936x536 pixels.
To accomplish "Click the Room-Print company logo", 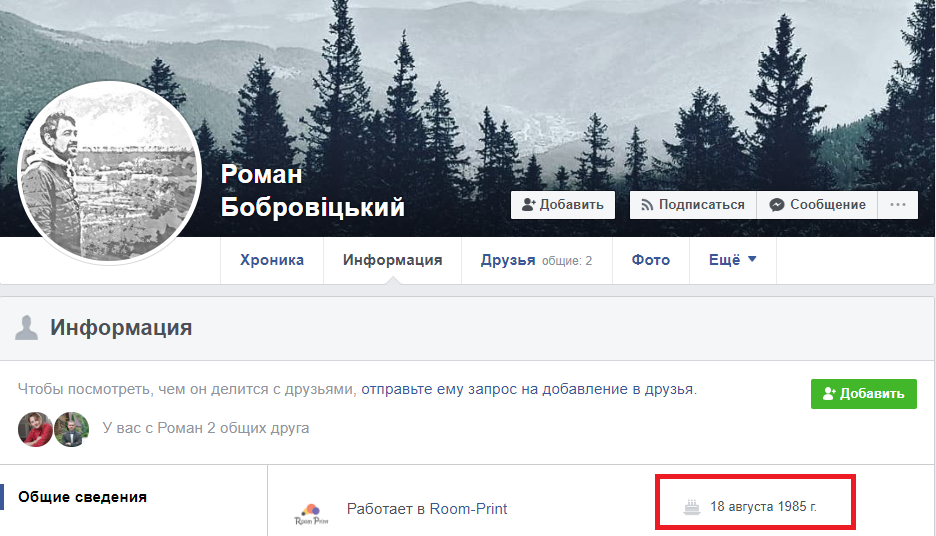I will 311,514.
